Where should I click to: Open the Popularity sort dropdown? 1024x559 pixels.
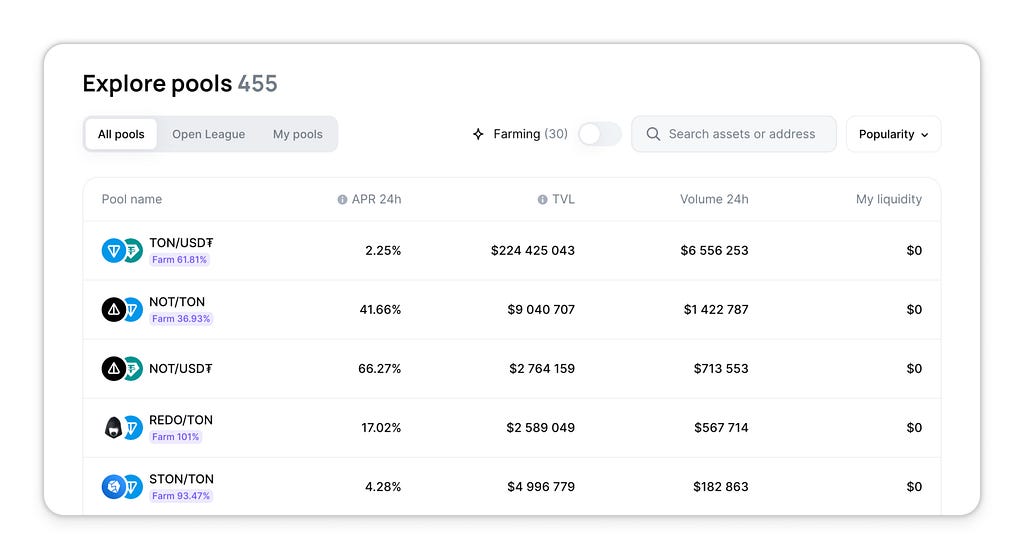(893, 135)
